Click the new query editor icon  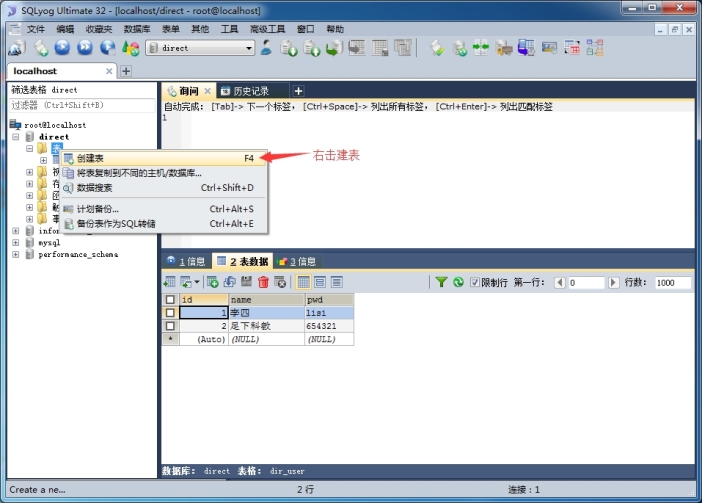point(41,48)
